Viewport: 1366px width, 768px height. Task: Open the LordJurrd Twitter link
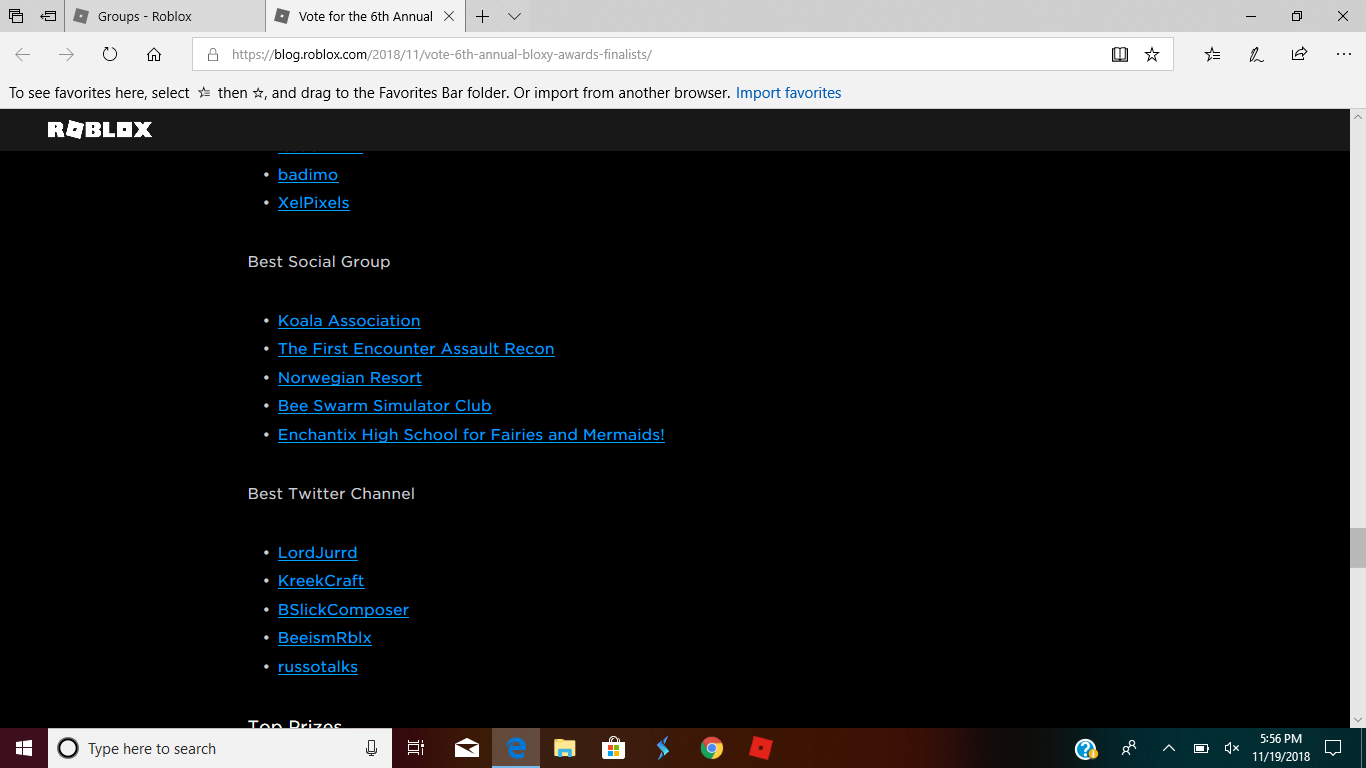click(x=318, y=553)
